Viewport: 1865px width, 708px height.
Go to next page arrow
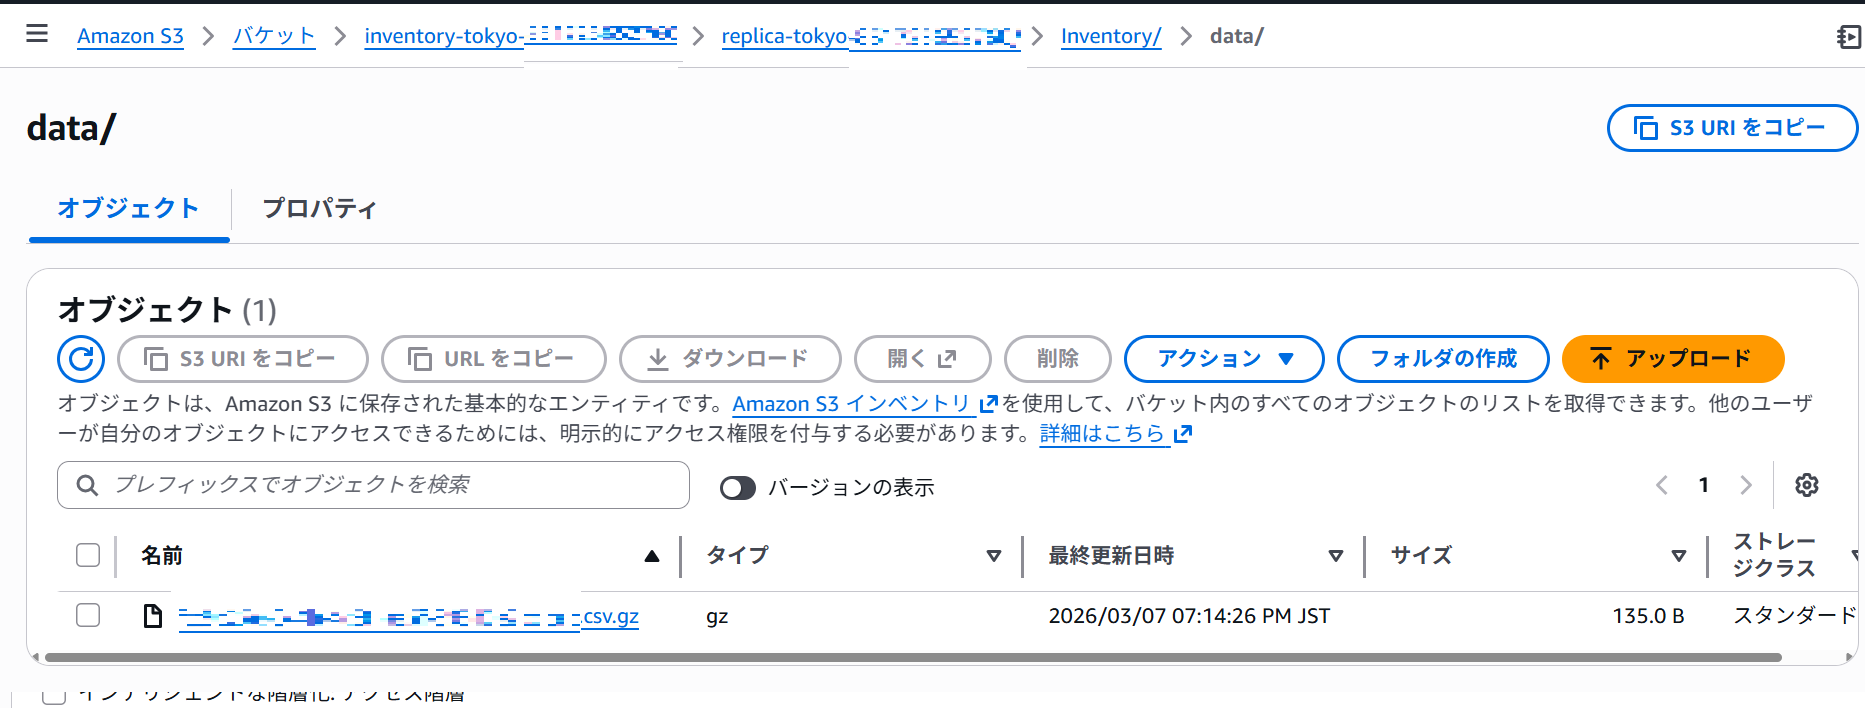1746,485
